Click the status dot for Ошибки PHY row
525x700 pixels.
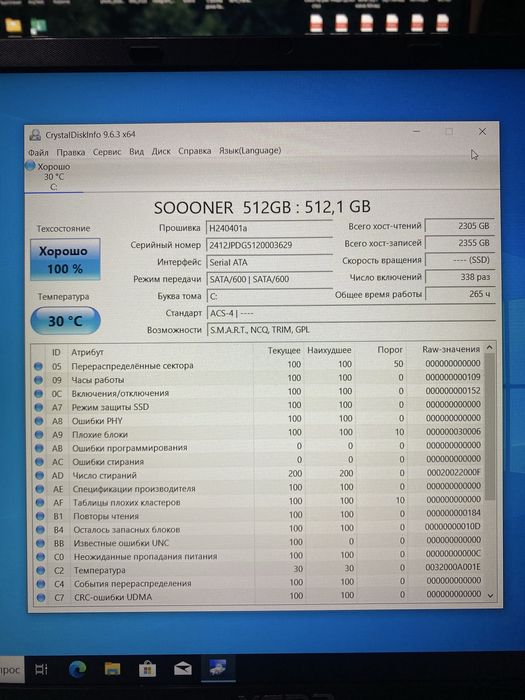tap(39, 421)
